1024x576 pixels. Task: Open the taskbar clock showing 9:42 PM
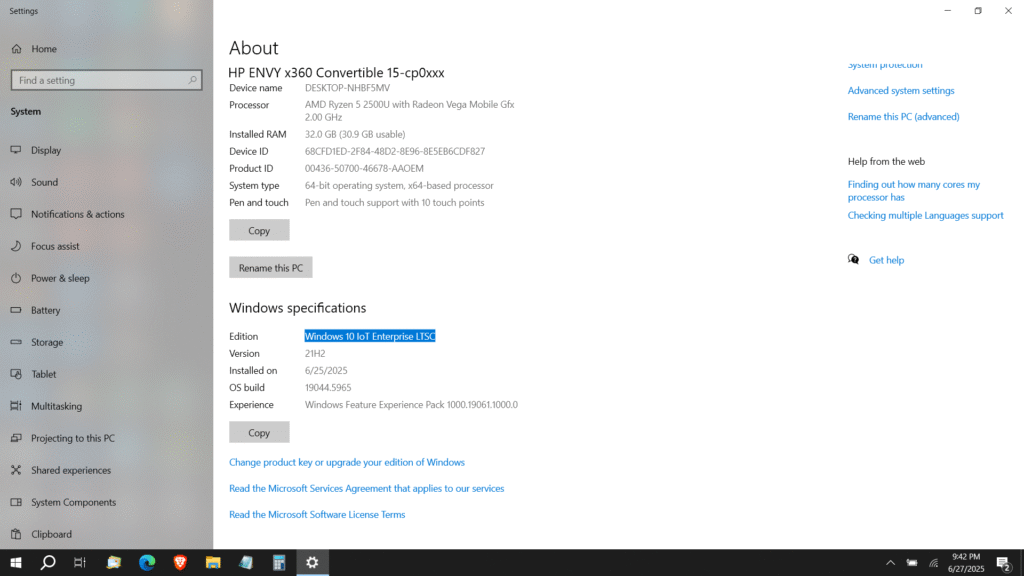coord(966,562)
